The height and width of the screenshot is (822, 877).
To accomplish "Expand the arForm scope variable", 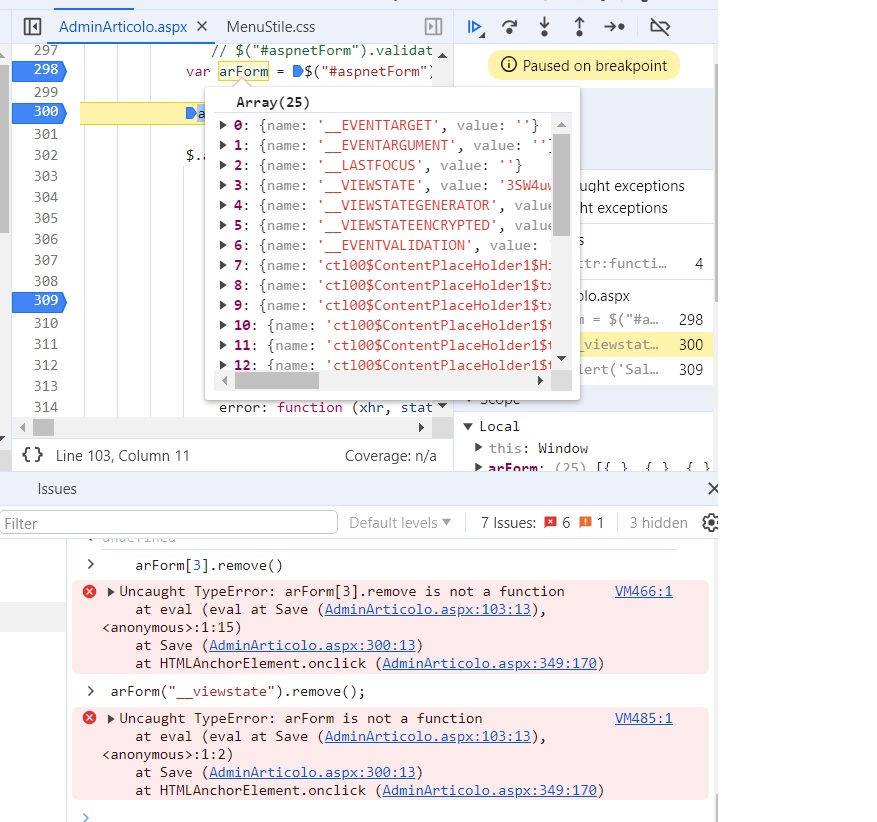I will tap(479, 467).
